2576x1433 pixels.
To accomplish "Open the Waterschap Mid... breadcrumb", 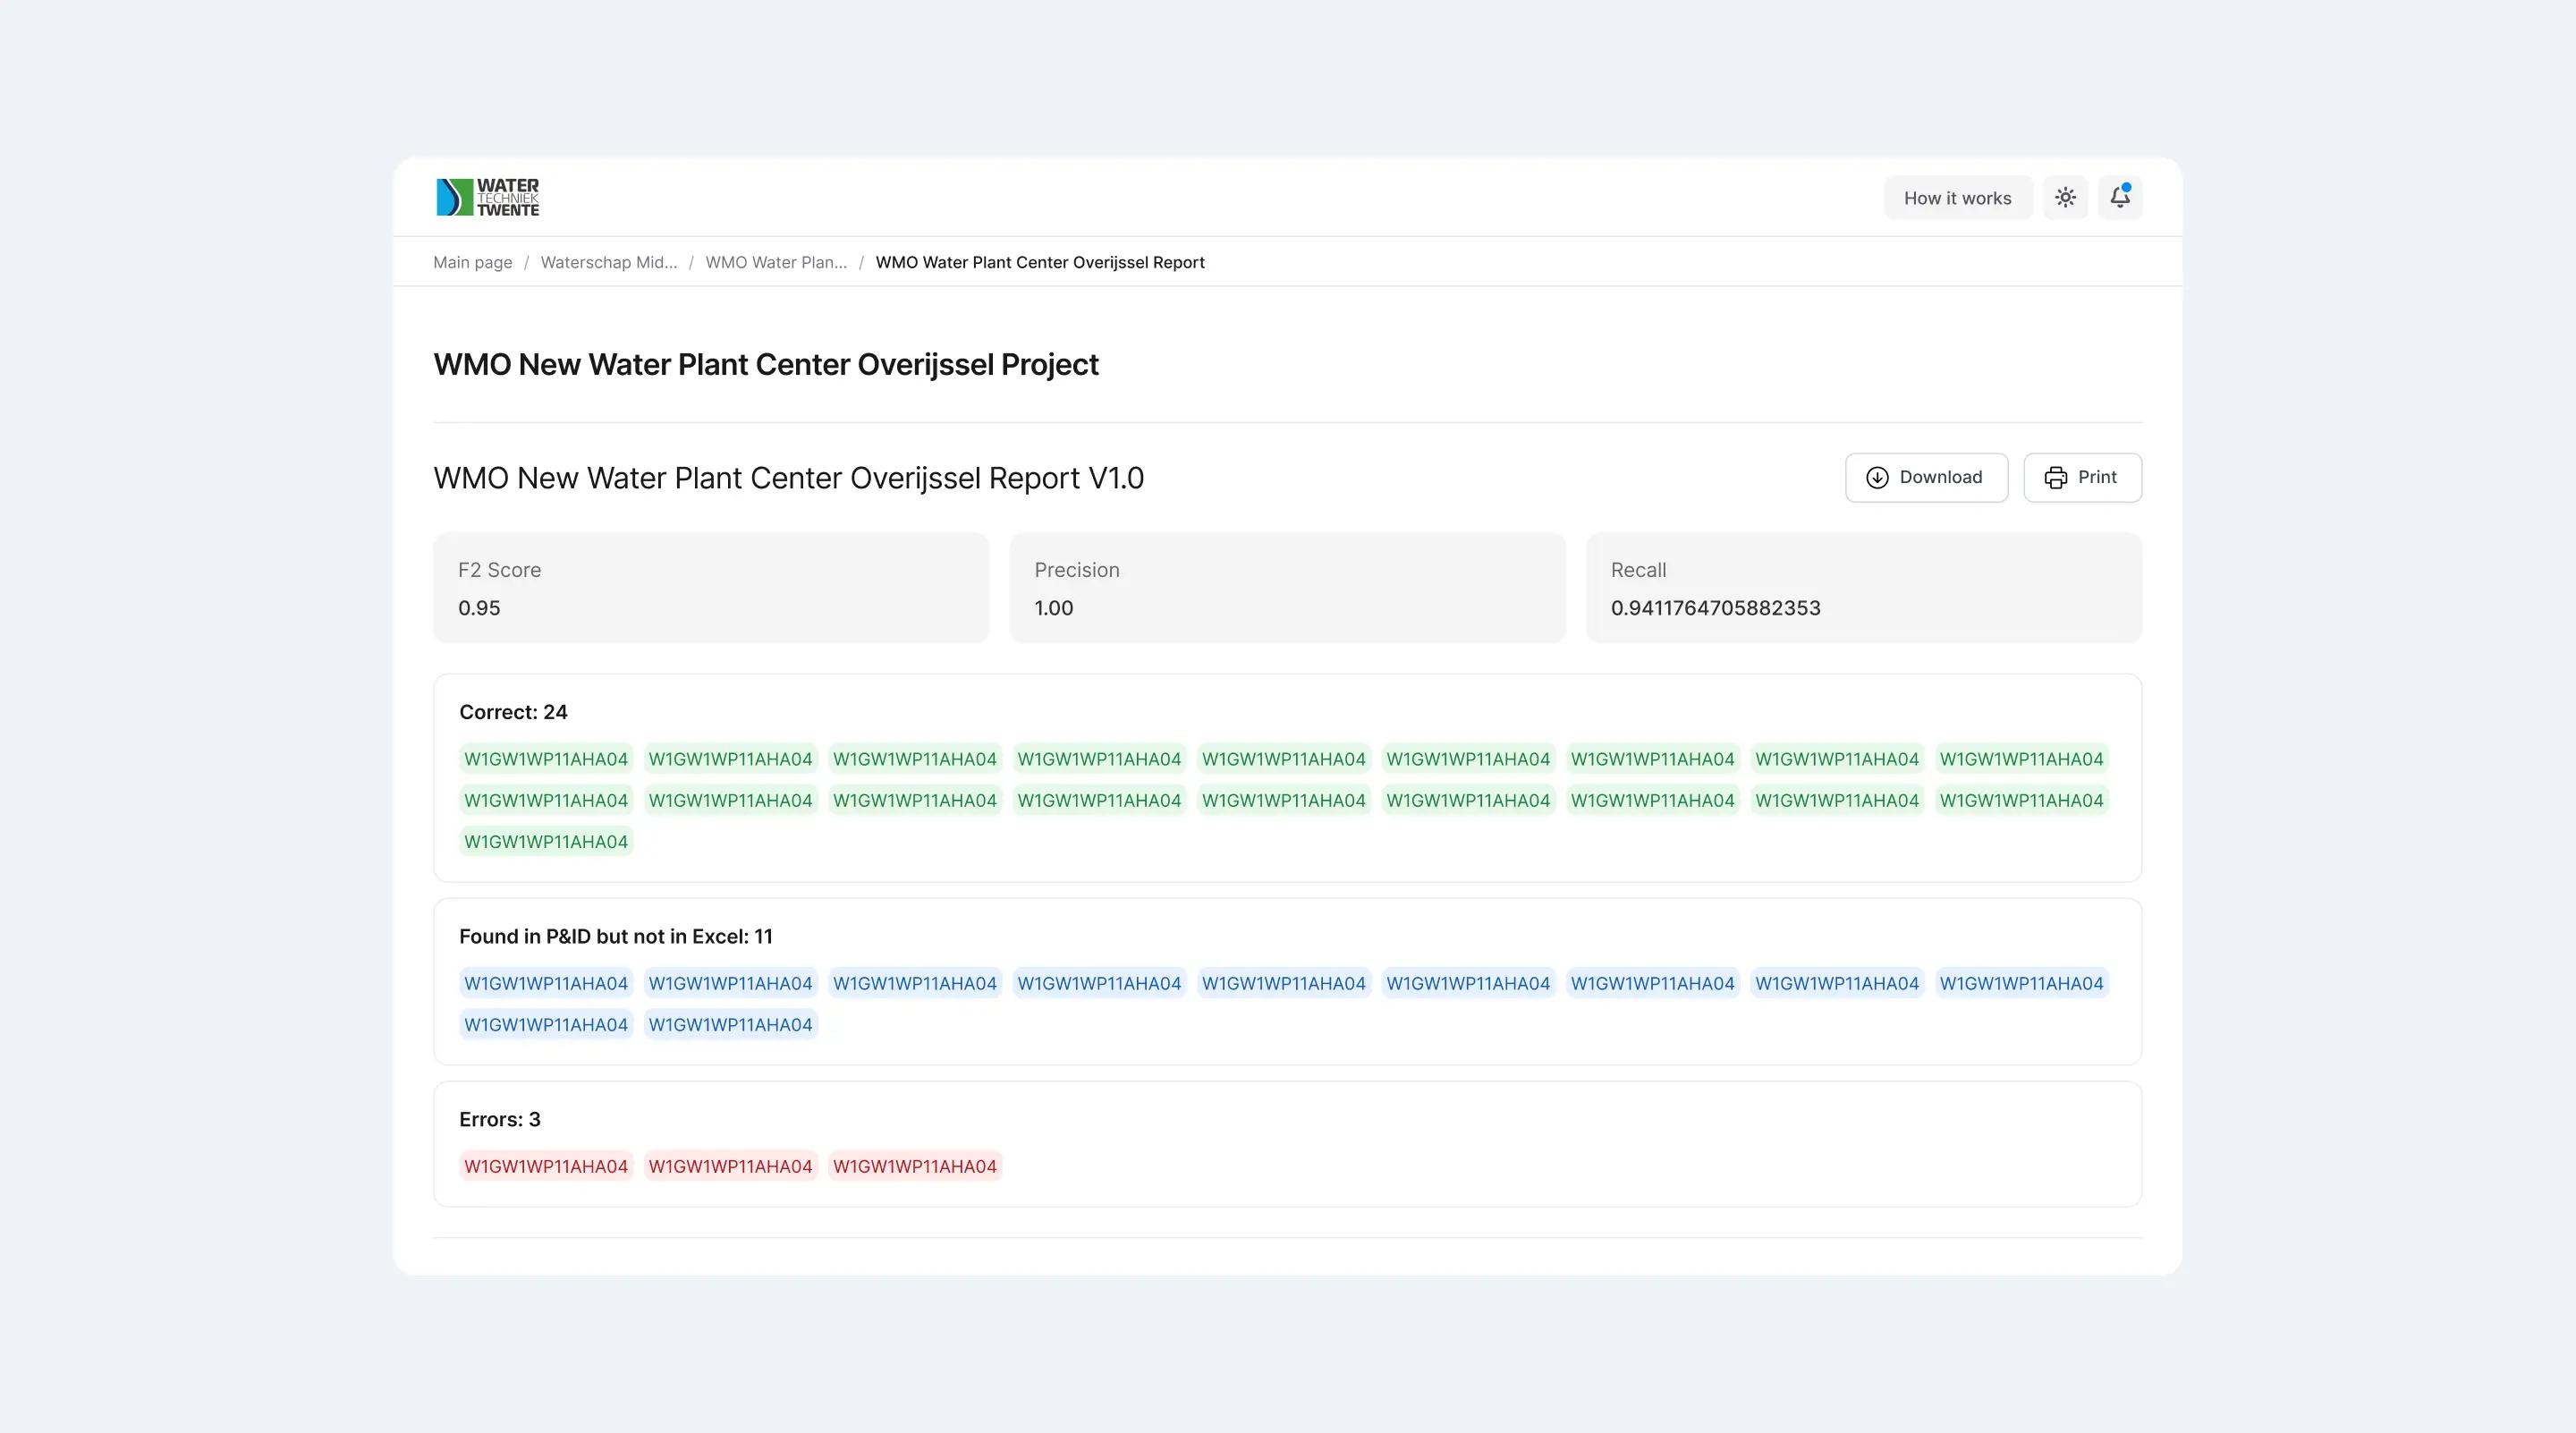I will [x=609, y=262].
